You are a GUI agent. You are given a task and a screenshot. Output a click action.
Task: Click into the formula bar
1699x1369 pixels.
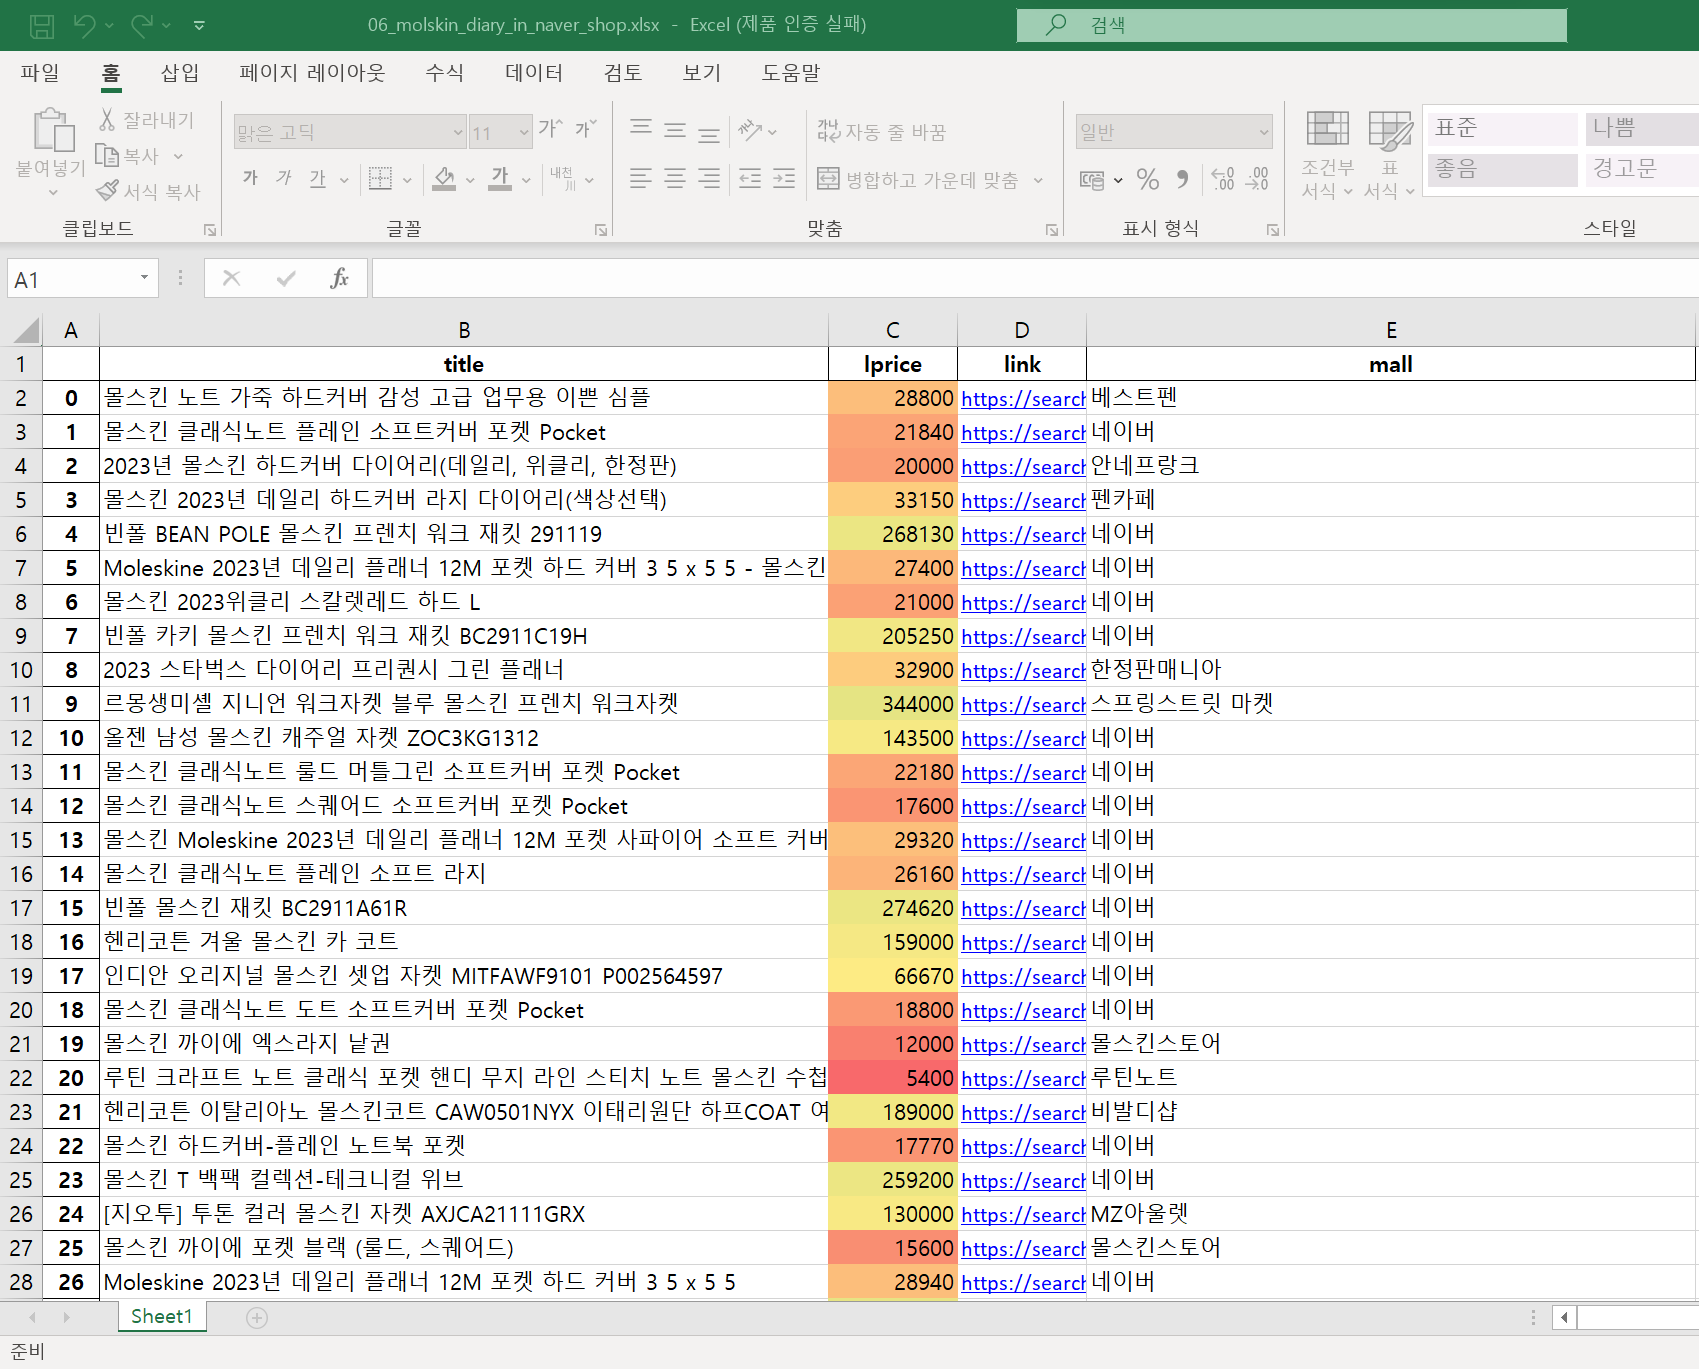[x=1035, y=278]
